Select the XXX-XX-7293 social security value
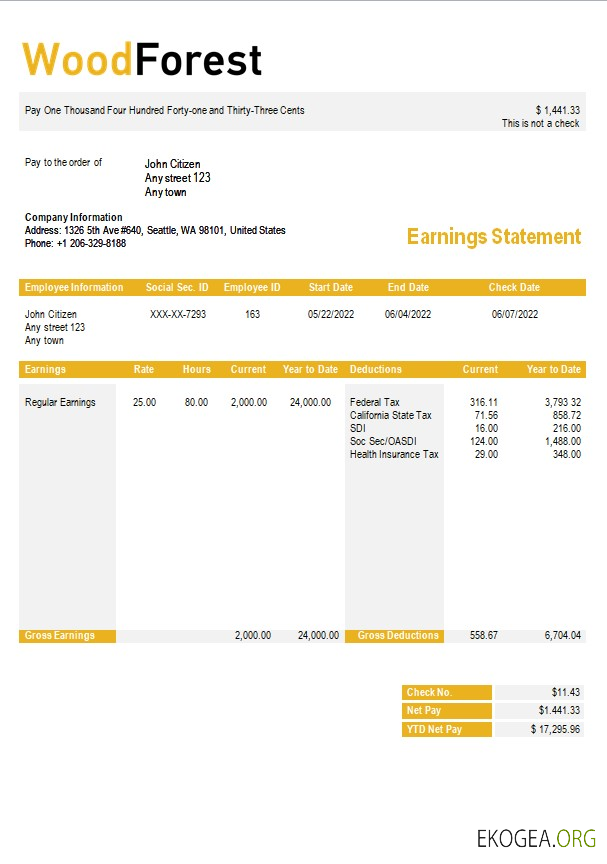 pos(178,314)
